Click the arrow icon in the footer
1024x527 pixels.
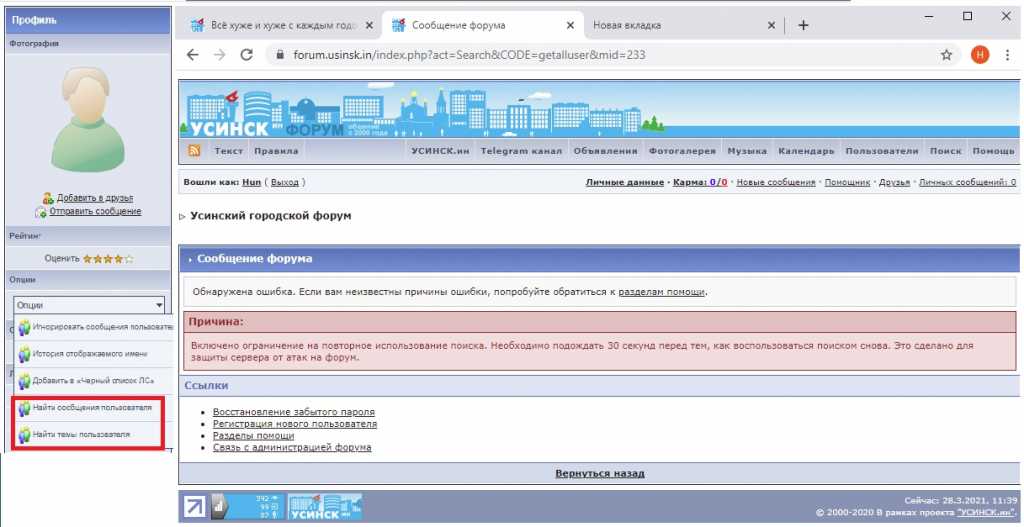[195, 507]
